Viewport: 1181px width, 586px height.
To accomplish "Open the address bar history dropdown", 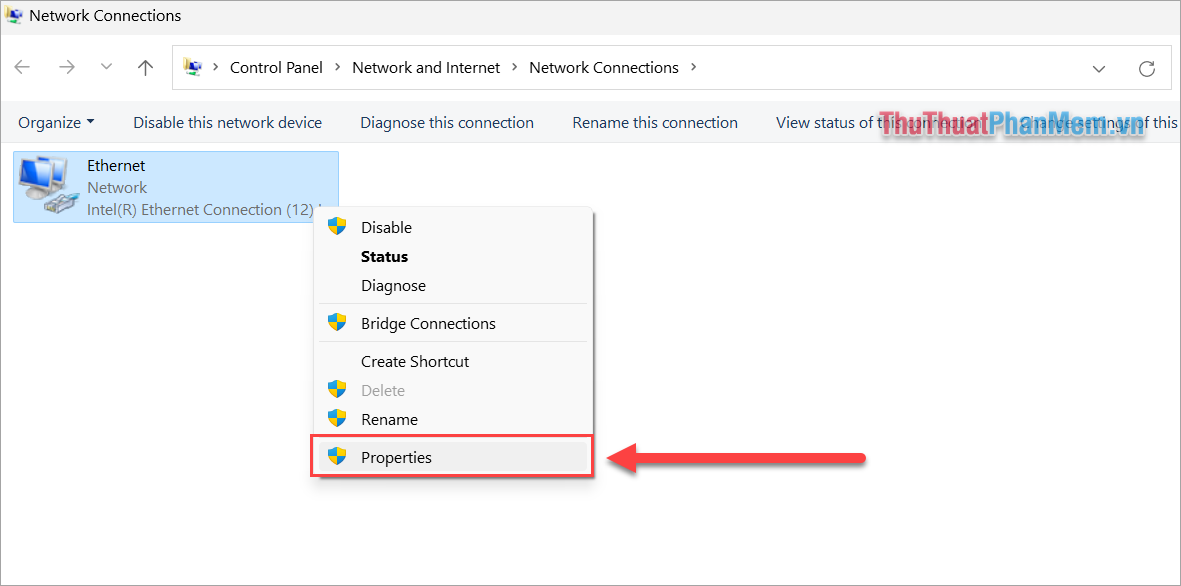I will 1099,68.
